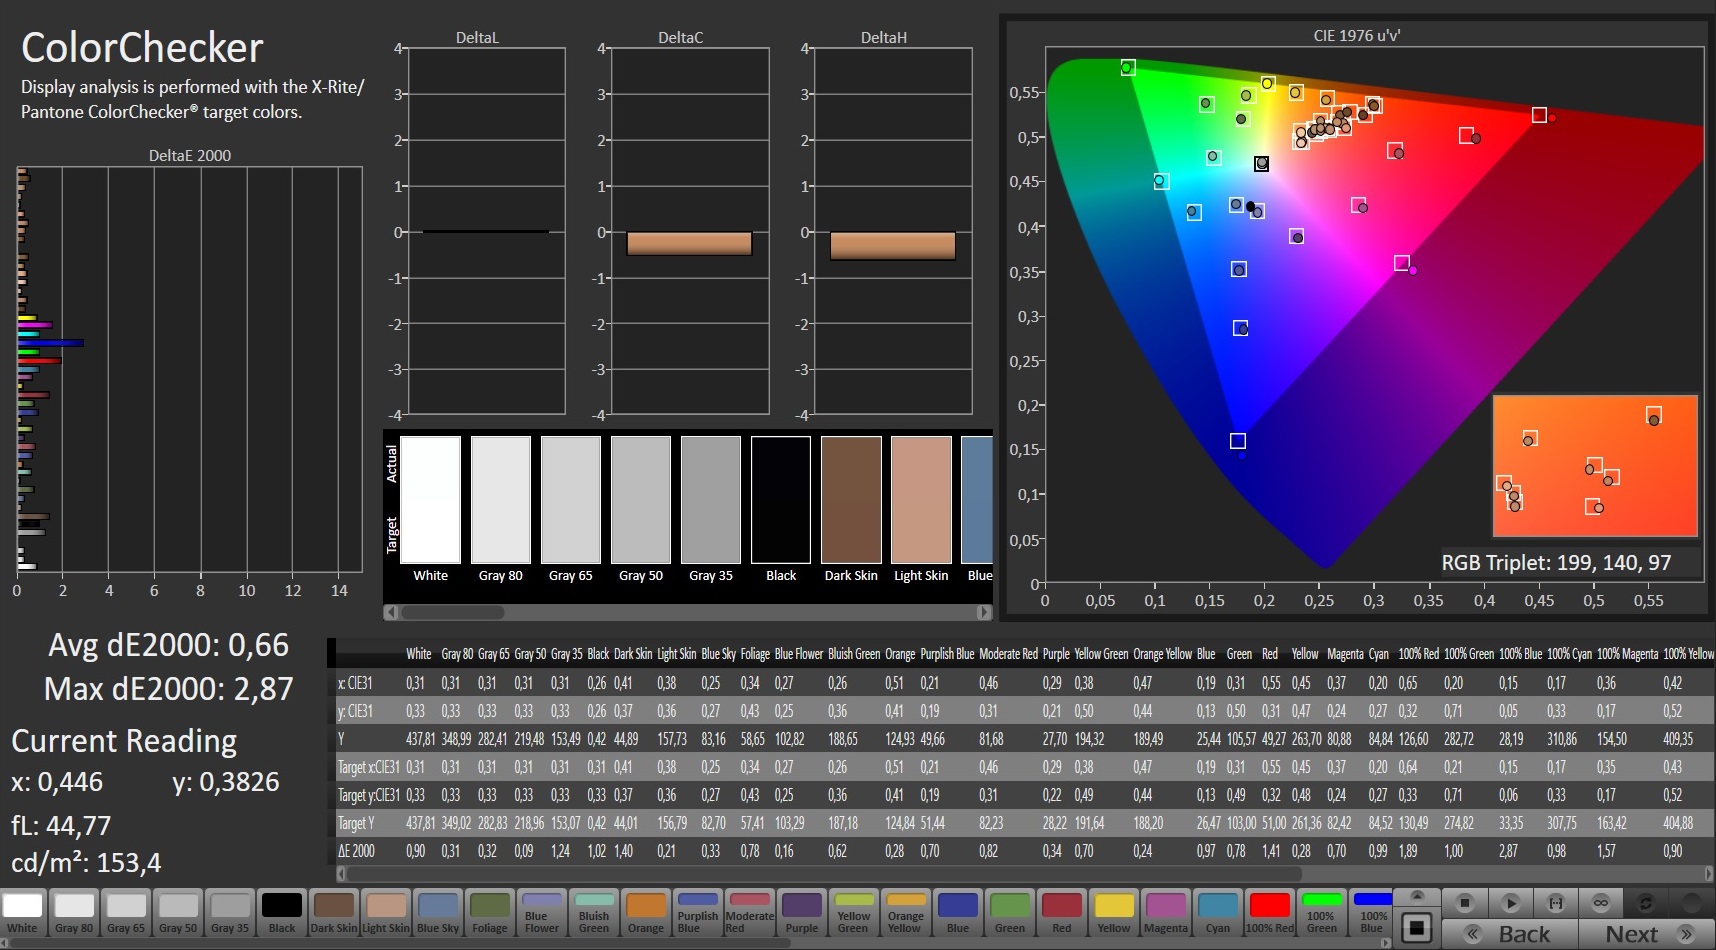The width and height of the screenshot is (1716, 950).
Task: Click the Play read-series icon
Action: click(1510, 903)
